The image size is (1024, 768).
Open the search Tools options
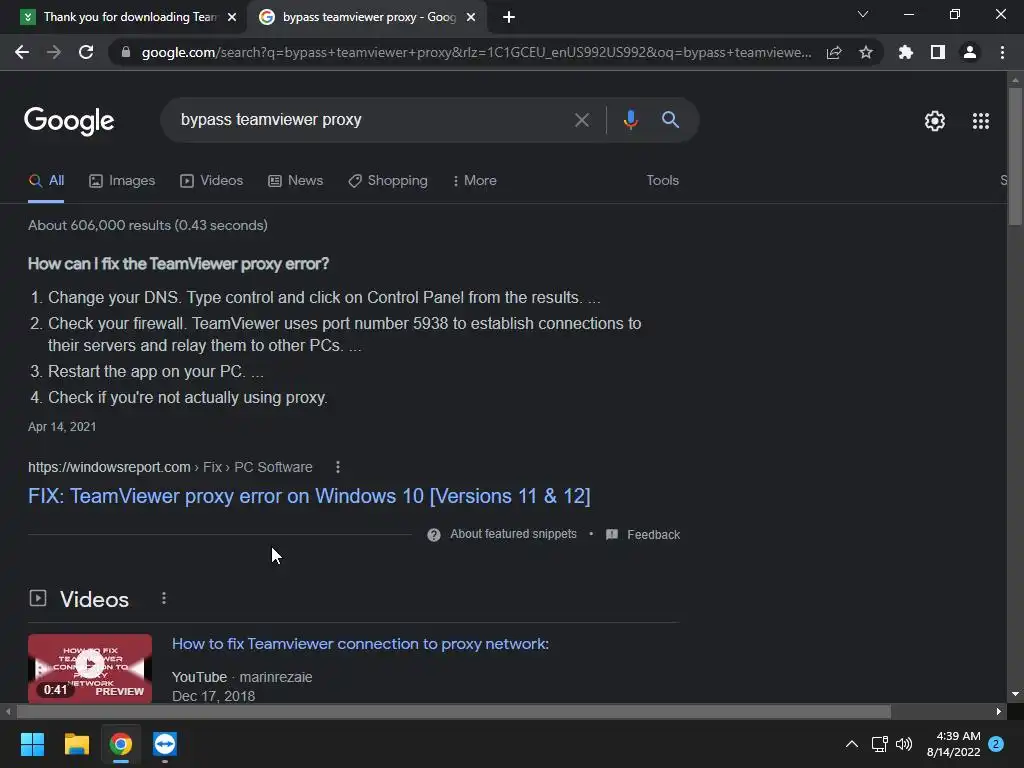point(662,181)
